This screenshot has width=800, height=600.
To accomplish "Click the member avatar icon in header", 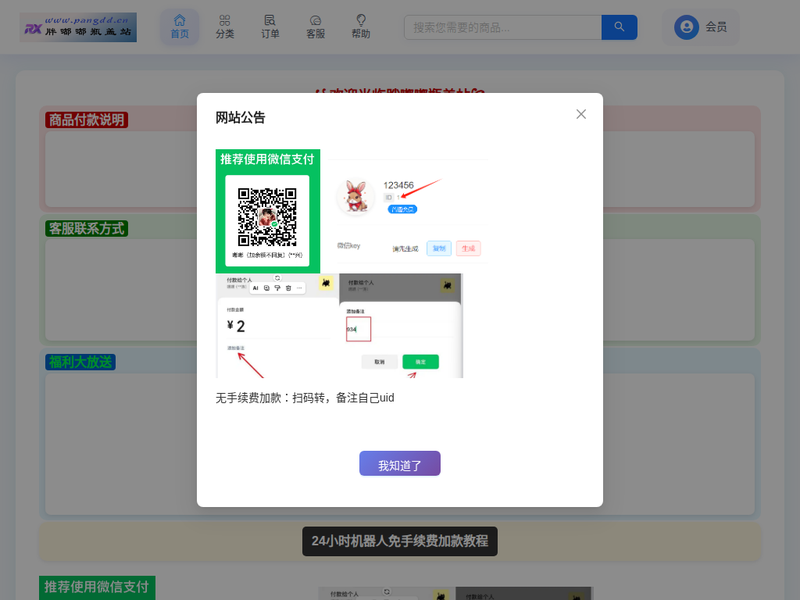I will [687, 27].
